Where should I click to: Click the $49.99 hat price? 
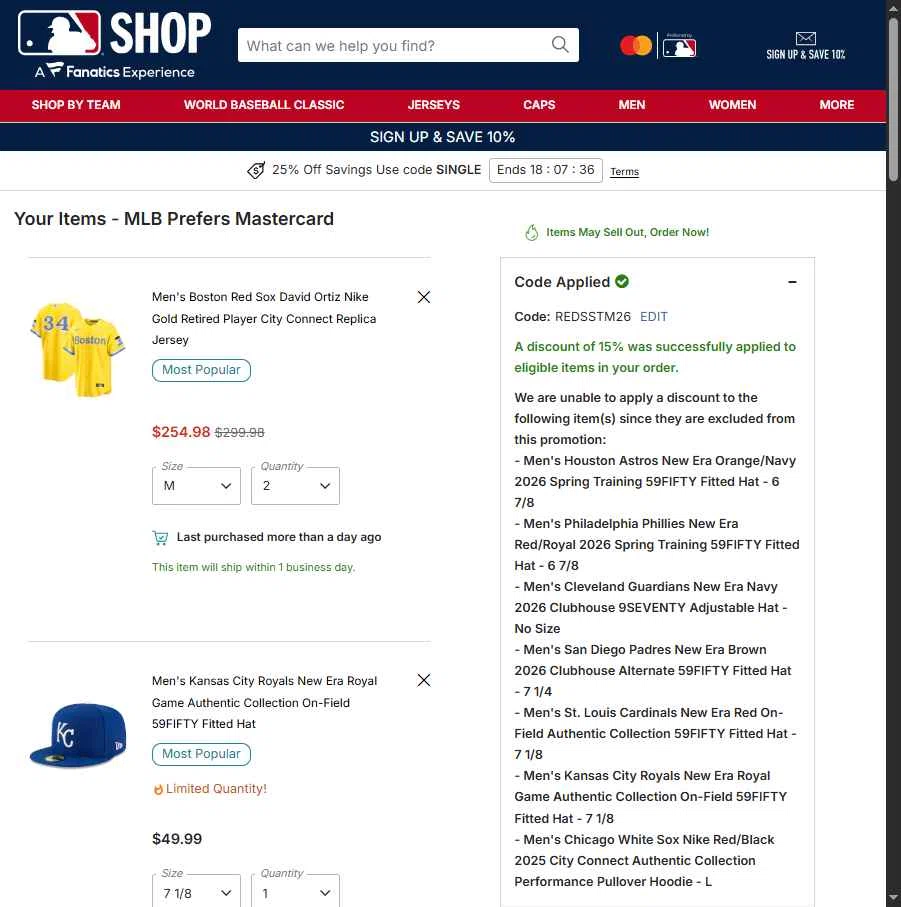177,839
